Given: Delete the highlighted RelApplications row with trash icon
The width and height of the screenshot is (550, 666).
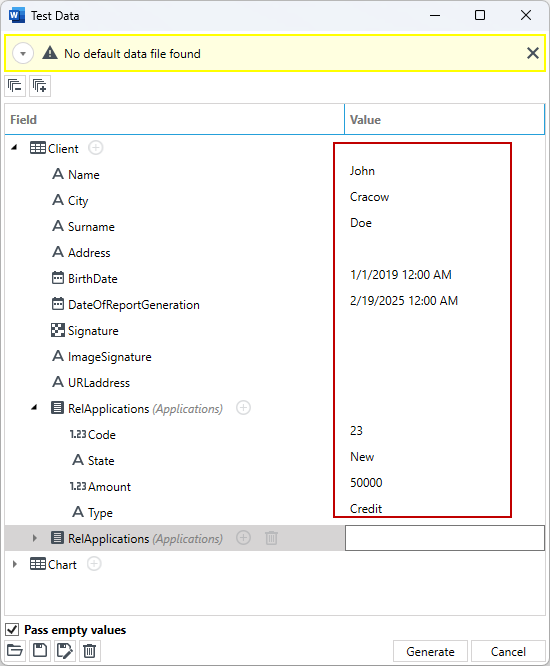Looking at the screenshot, I should (271, 538).
